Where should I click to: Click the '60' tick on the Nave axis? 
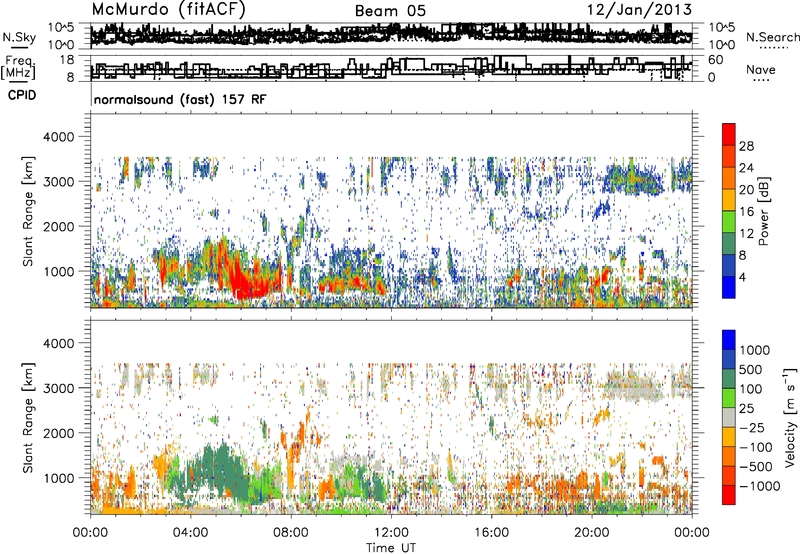point(715,60)
